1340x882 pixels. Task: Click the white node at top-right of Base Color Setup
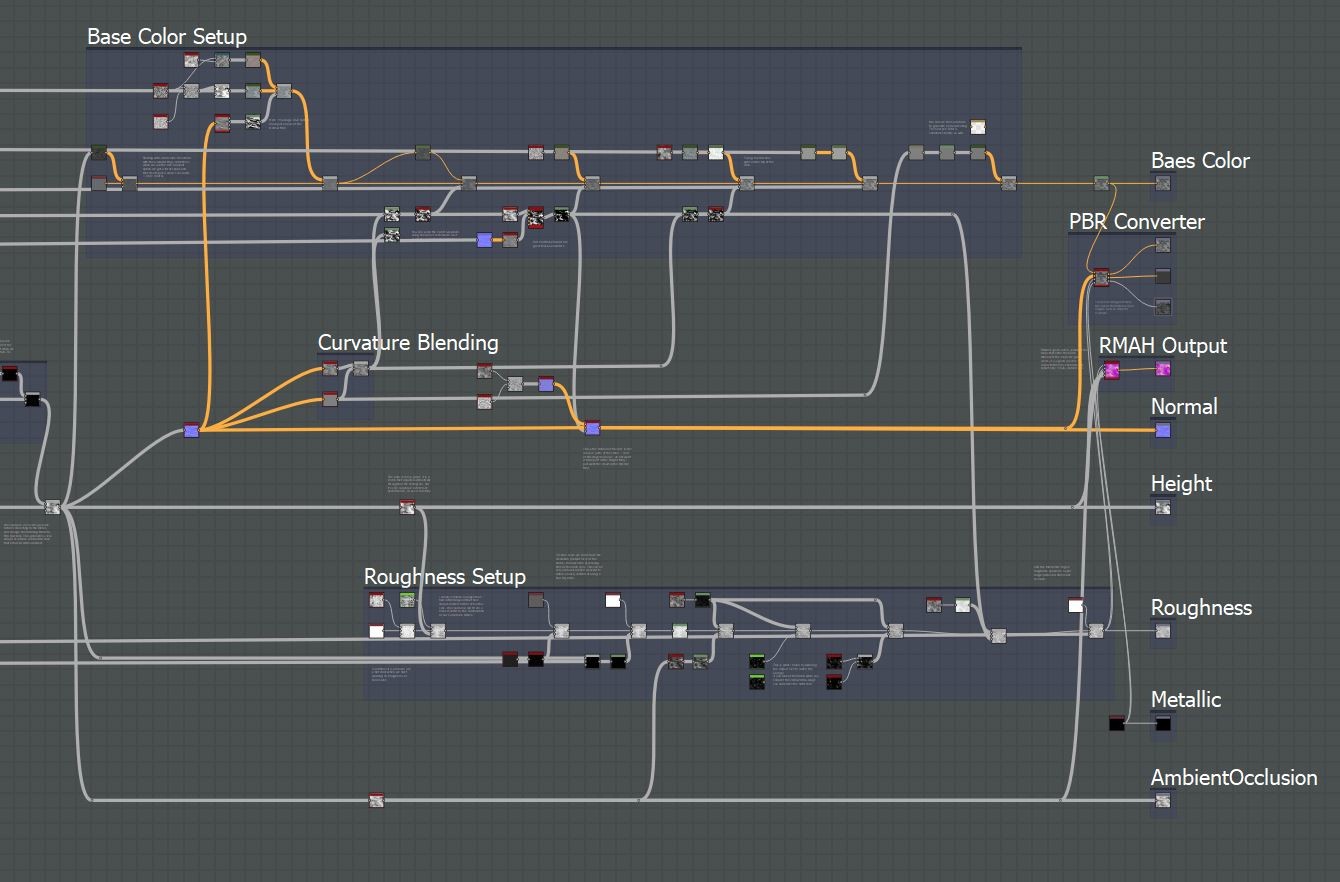[978, 127]
